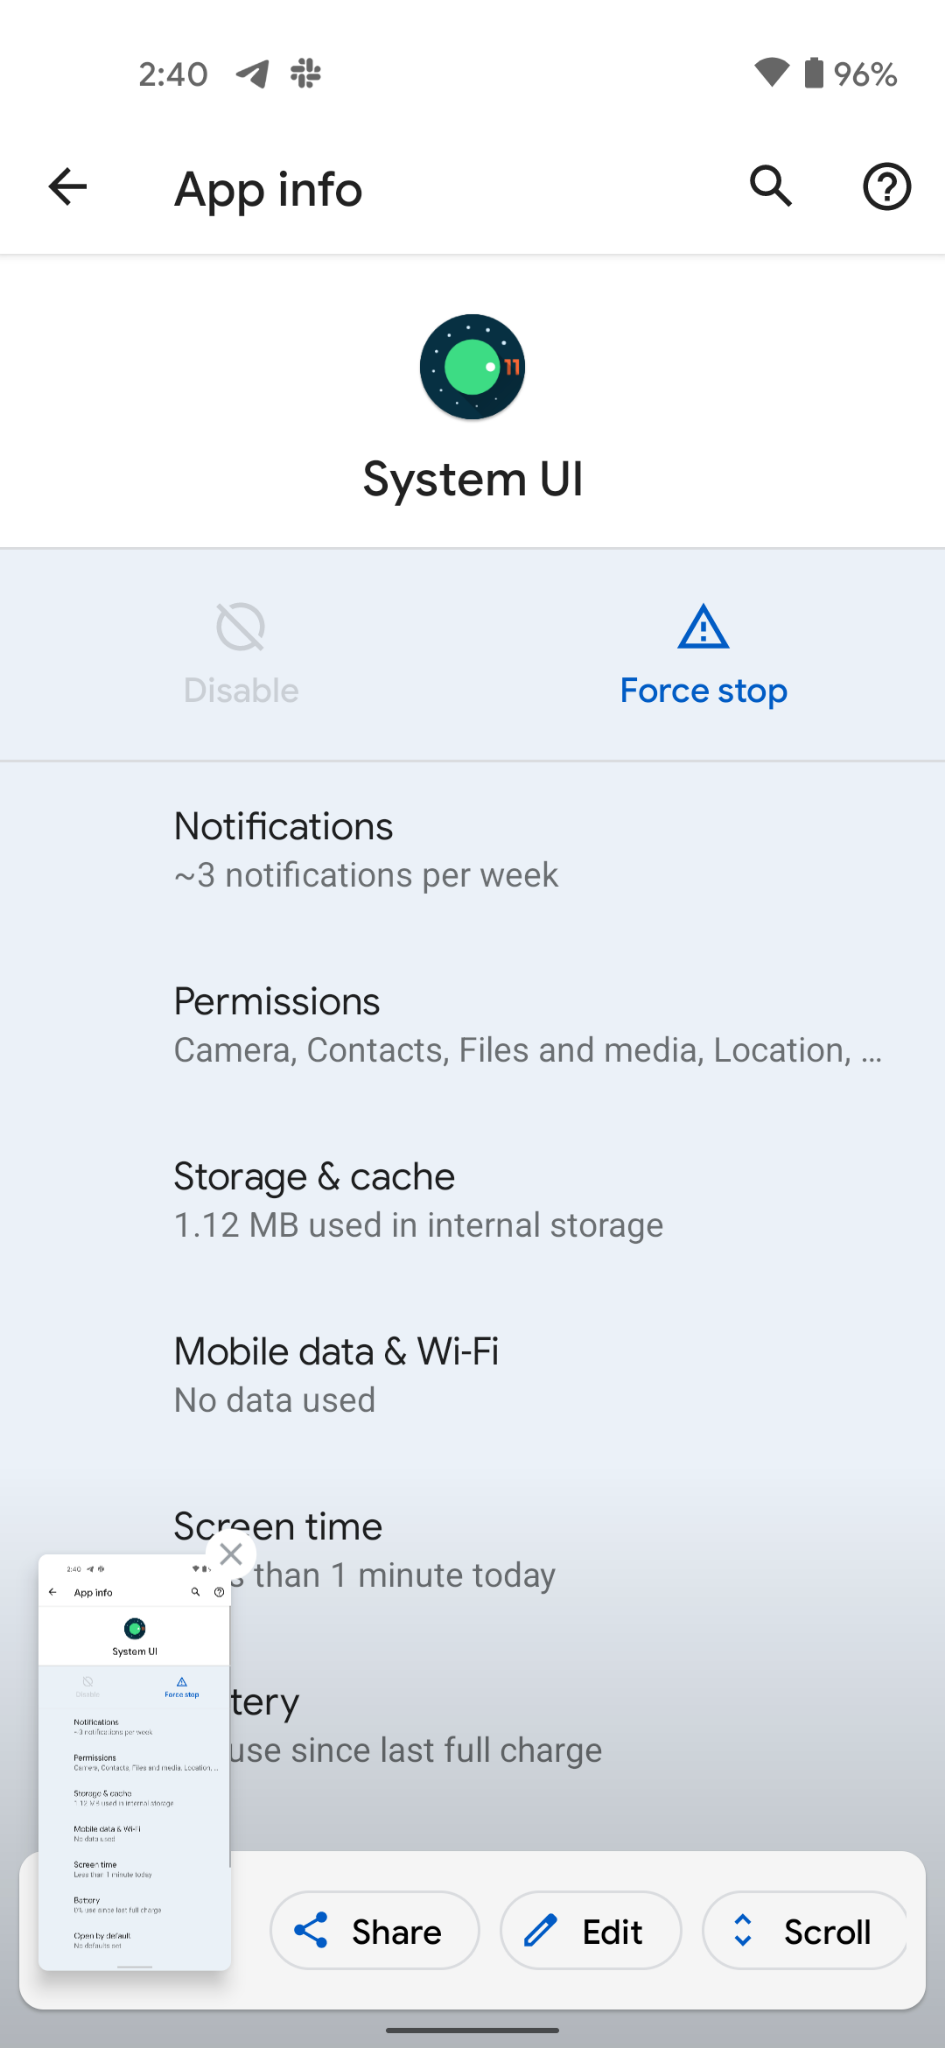The width and height of the screenshot is (945, 2048).
Task: Tap the battery icon in status bar
Action: [x=815, y=73]
